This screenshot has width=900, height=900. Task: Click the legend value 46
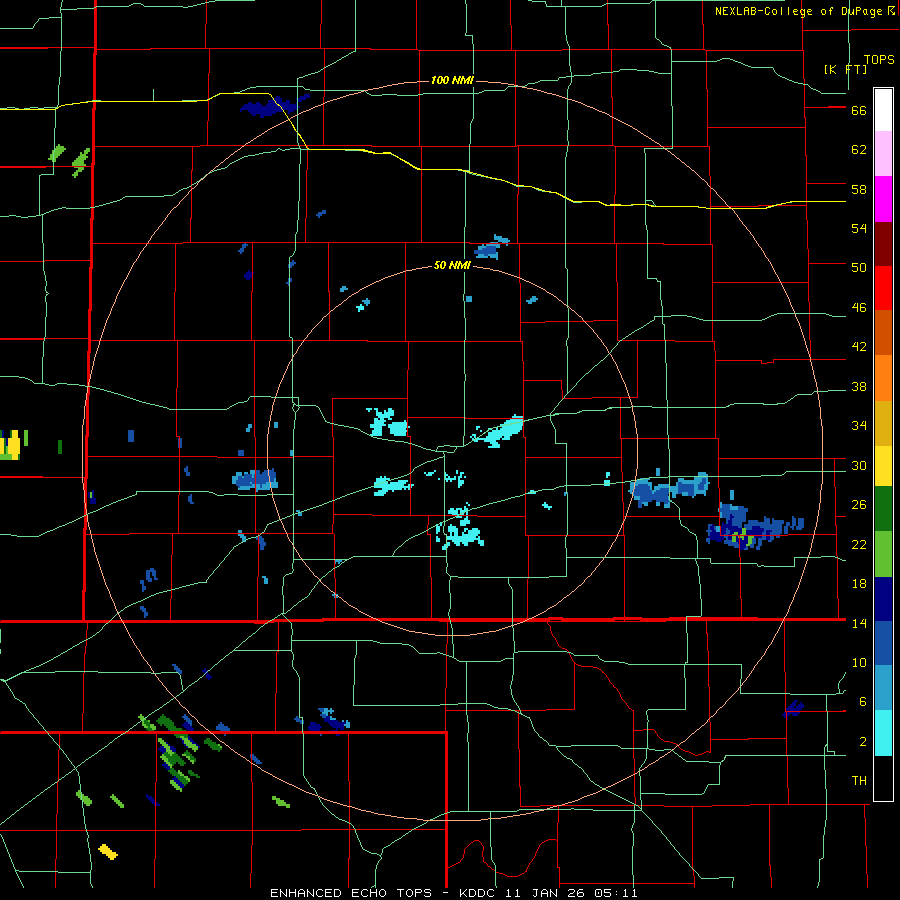point(859,308)
